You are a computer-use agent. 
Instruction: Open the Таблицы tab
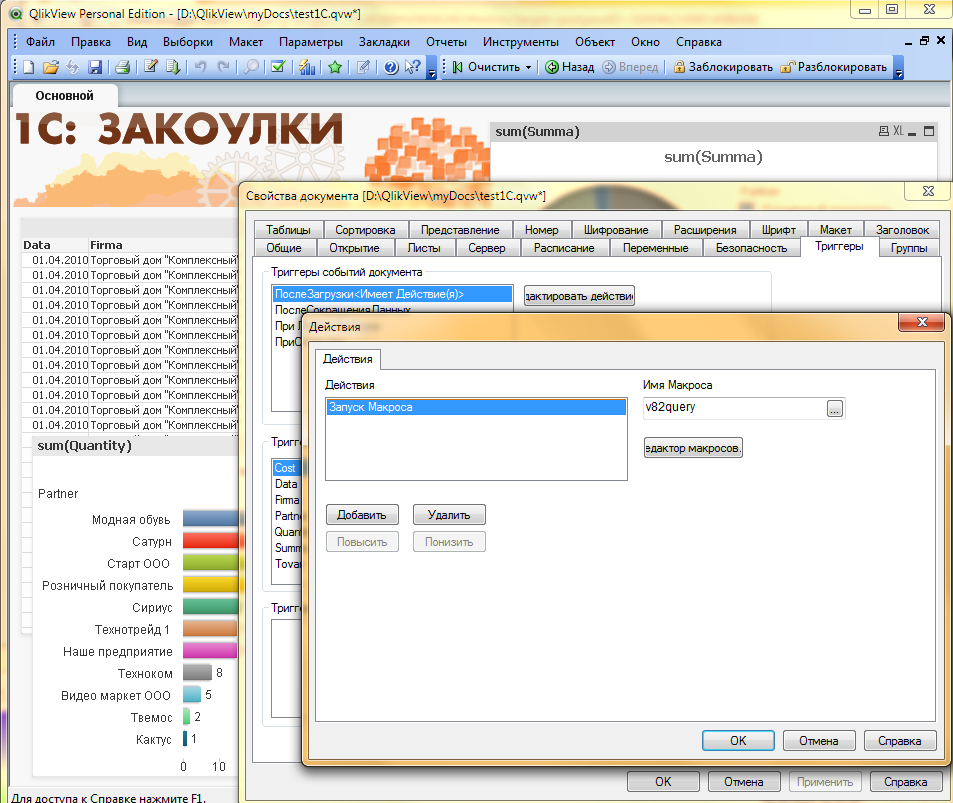(288, 230)
